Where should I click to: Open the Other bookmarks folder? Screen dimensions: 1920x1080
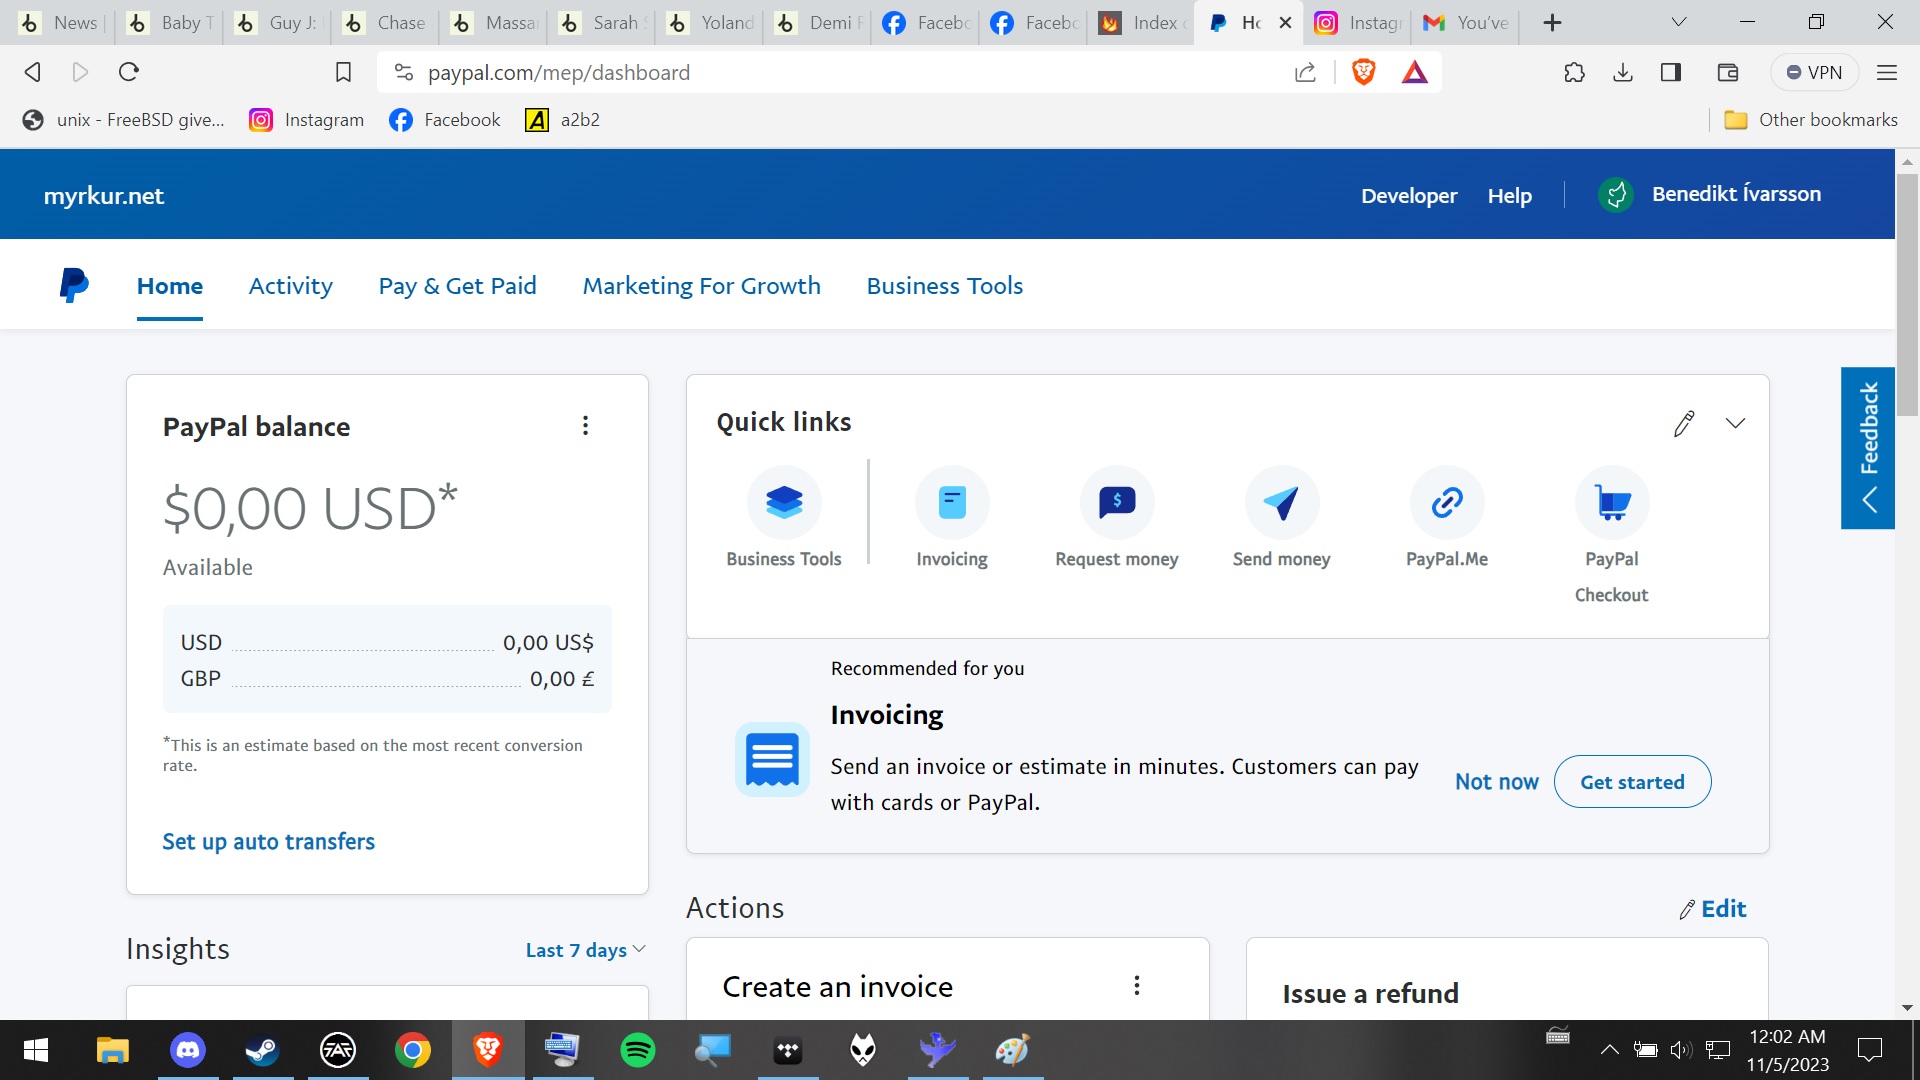tap(1812, 120)
